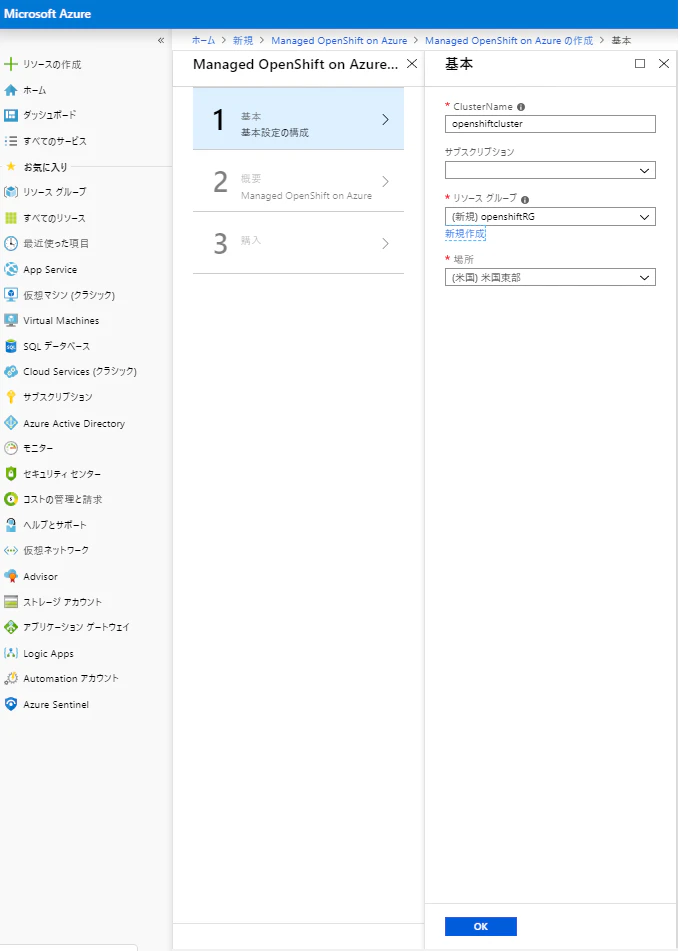This screenshot has height=951, width=680.
Task: Select step 1 基本設定の構成
Action: click(x=298, y=119)
